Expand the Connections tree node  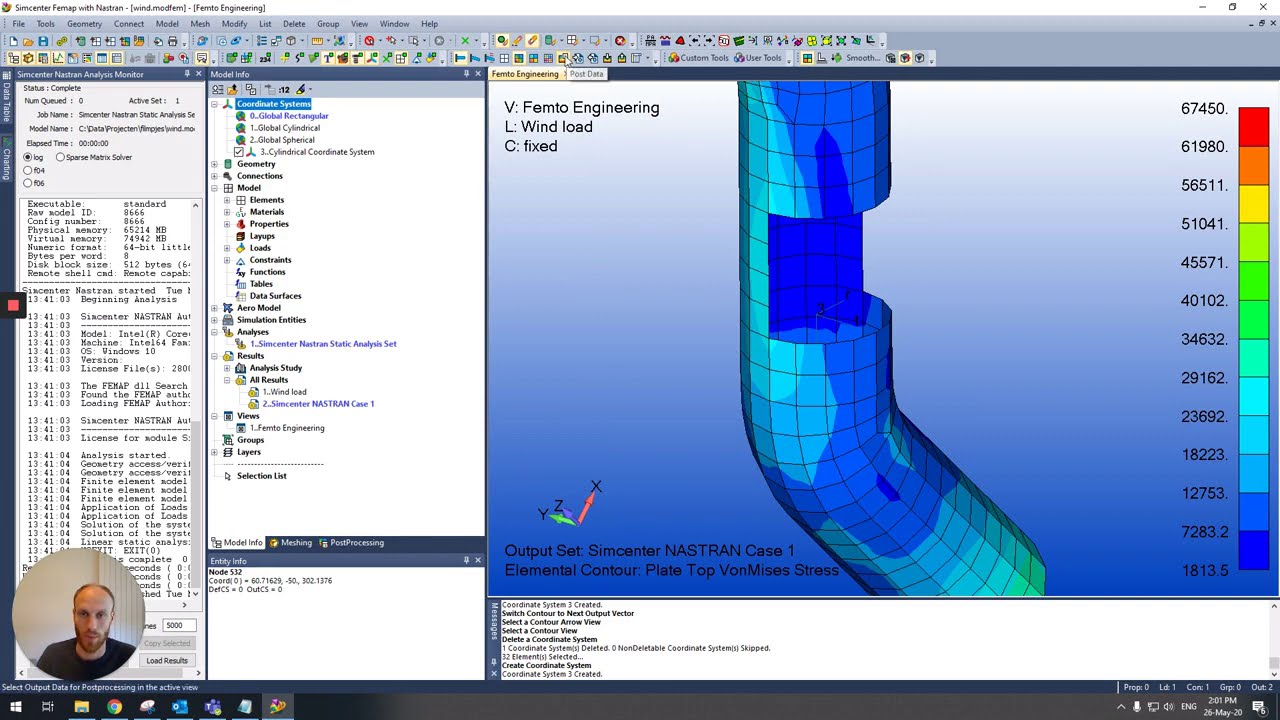pos(215,176)
